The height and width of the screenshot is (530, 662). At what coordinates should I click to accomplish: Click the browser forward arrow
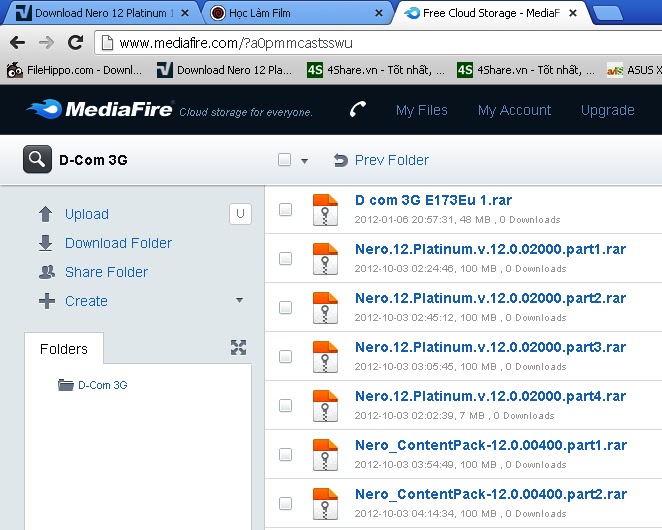pyautogui.click(x=46, y=42)
